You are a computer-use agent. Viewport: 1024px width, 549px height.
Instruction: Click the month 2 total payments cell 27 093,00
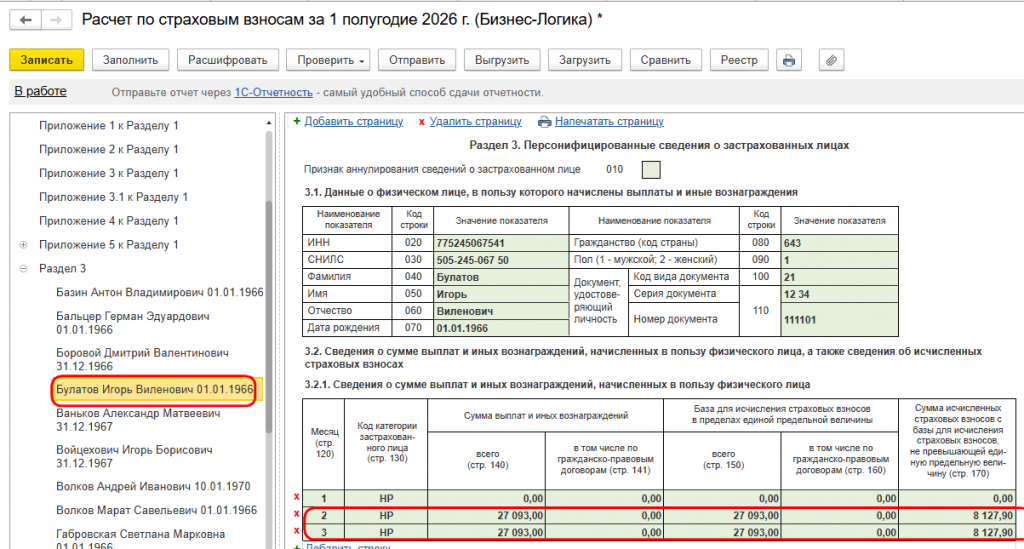pyautogui.click(x=487, y=515)
